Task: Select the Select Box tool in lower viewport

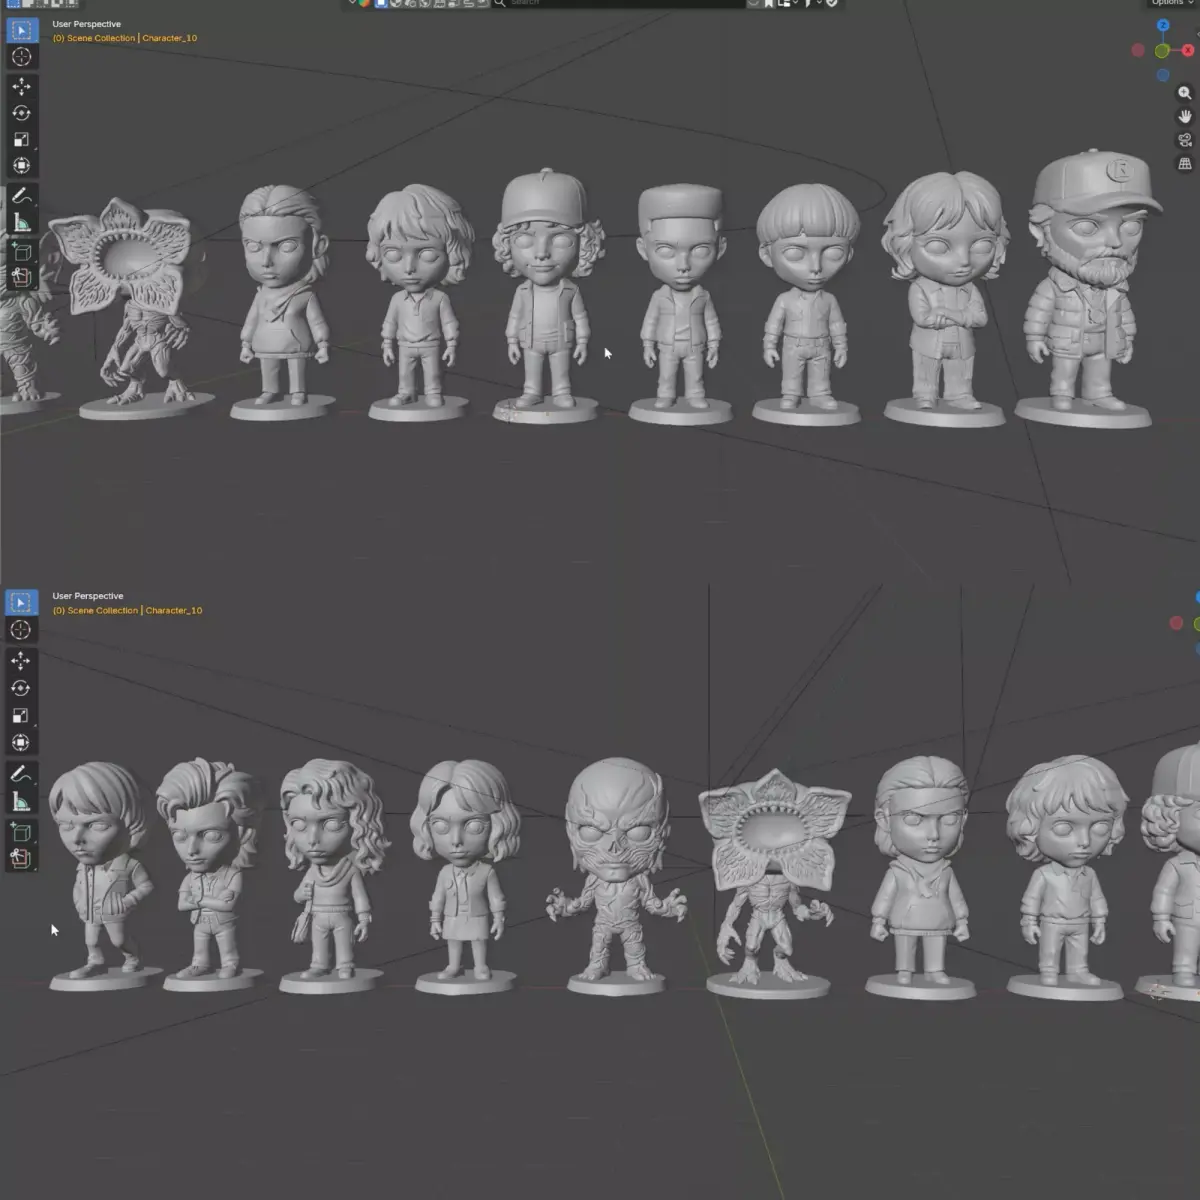Action: click(x=21, y=603)
